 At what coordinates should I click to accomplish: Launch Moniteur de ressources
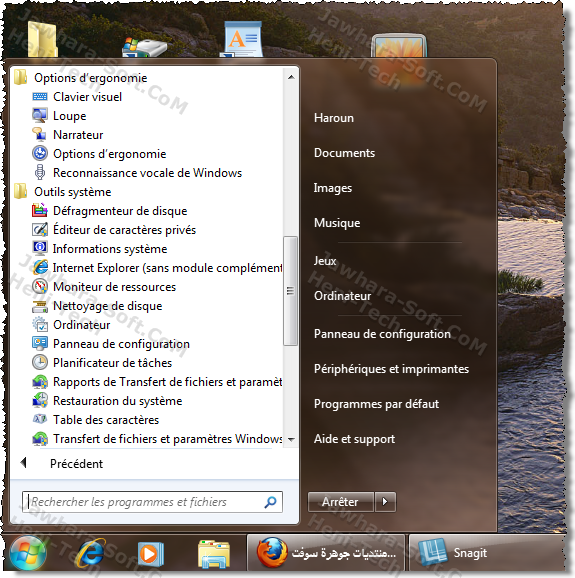click(114, 287)
